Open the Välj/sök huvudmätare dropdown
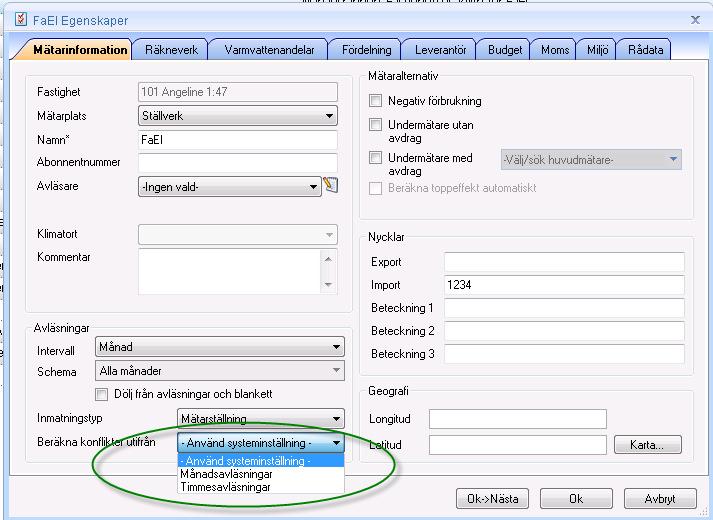The height and width of the screenshot is (520, 713). click(x=591, y=160)
